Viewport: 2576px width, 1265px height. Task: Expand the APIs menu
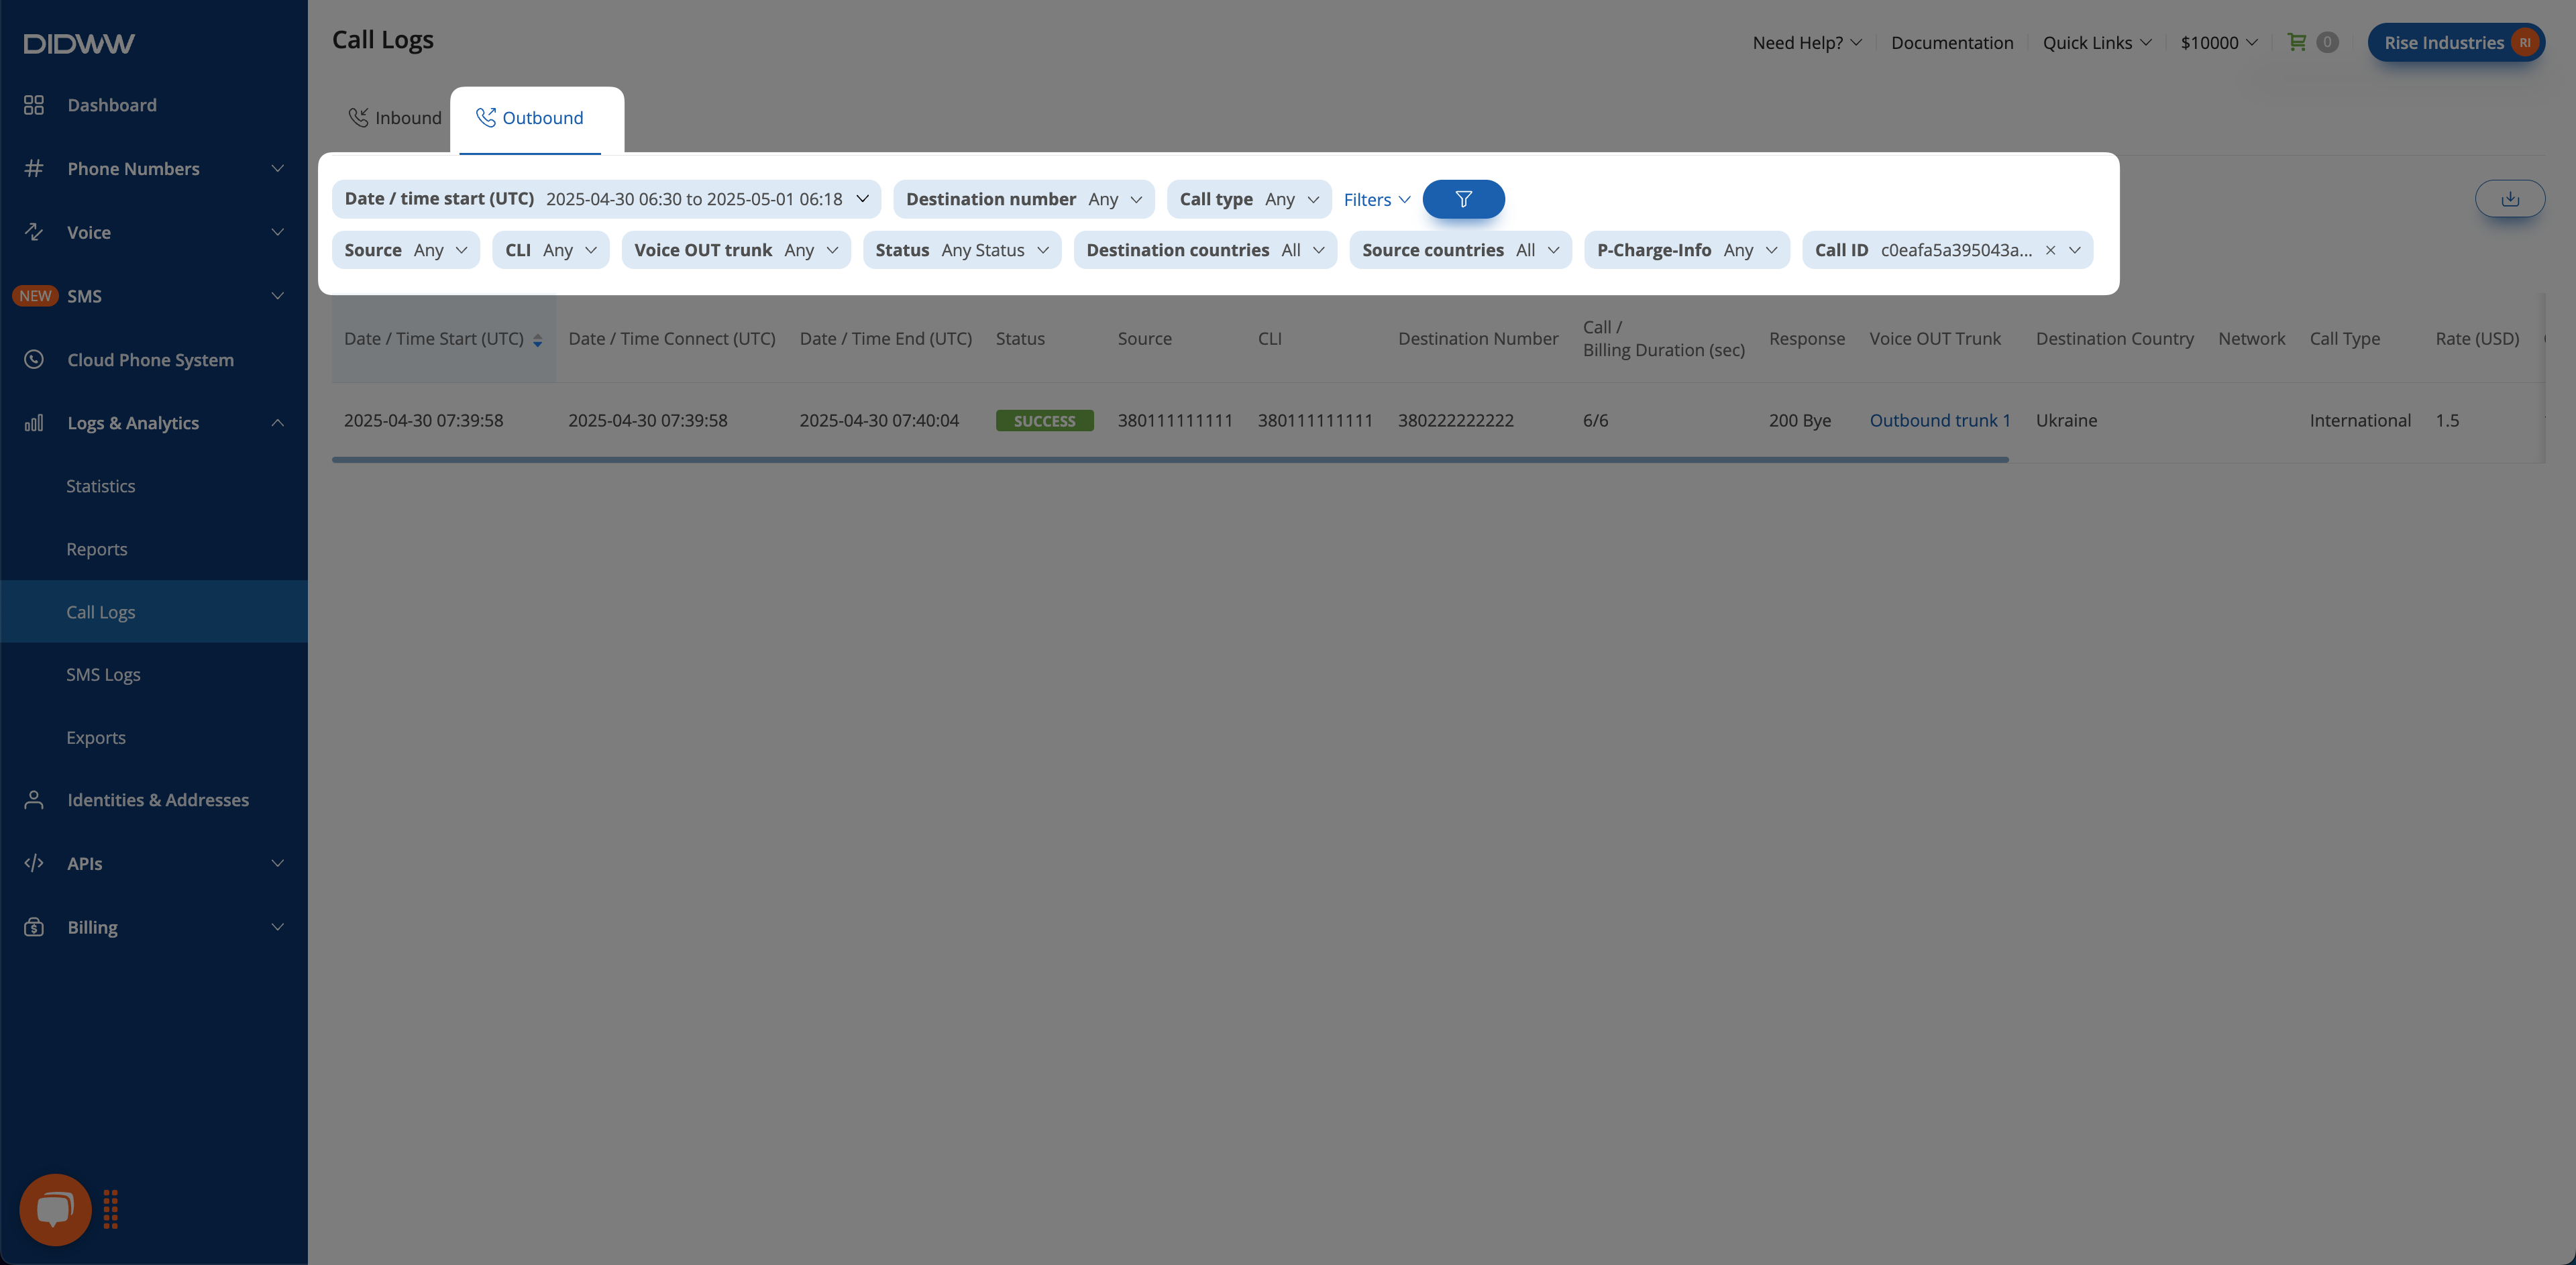click(x=278, y=863)
